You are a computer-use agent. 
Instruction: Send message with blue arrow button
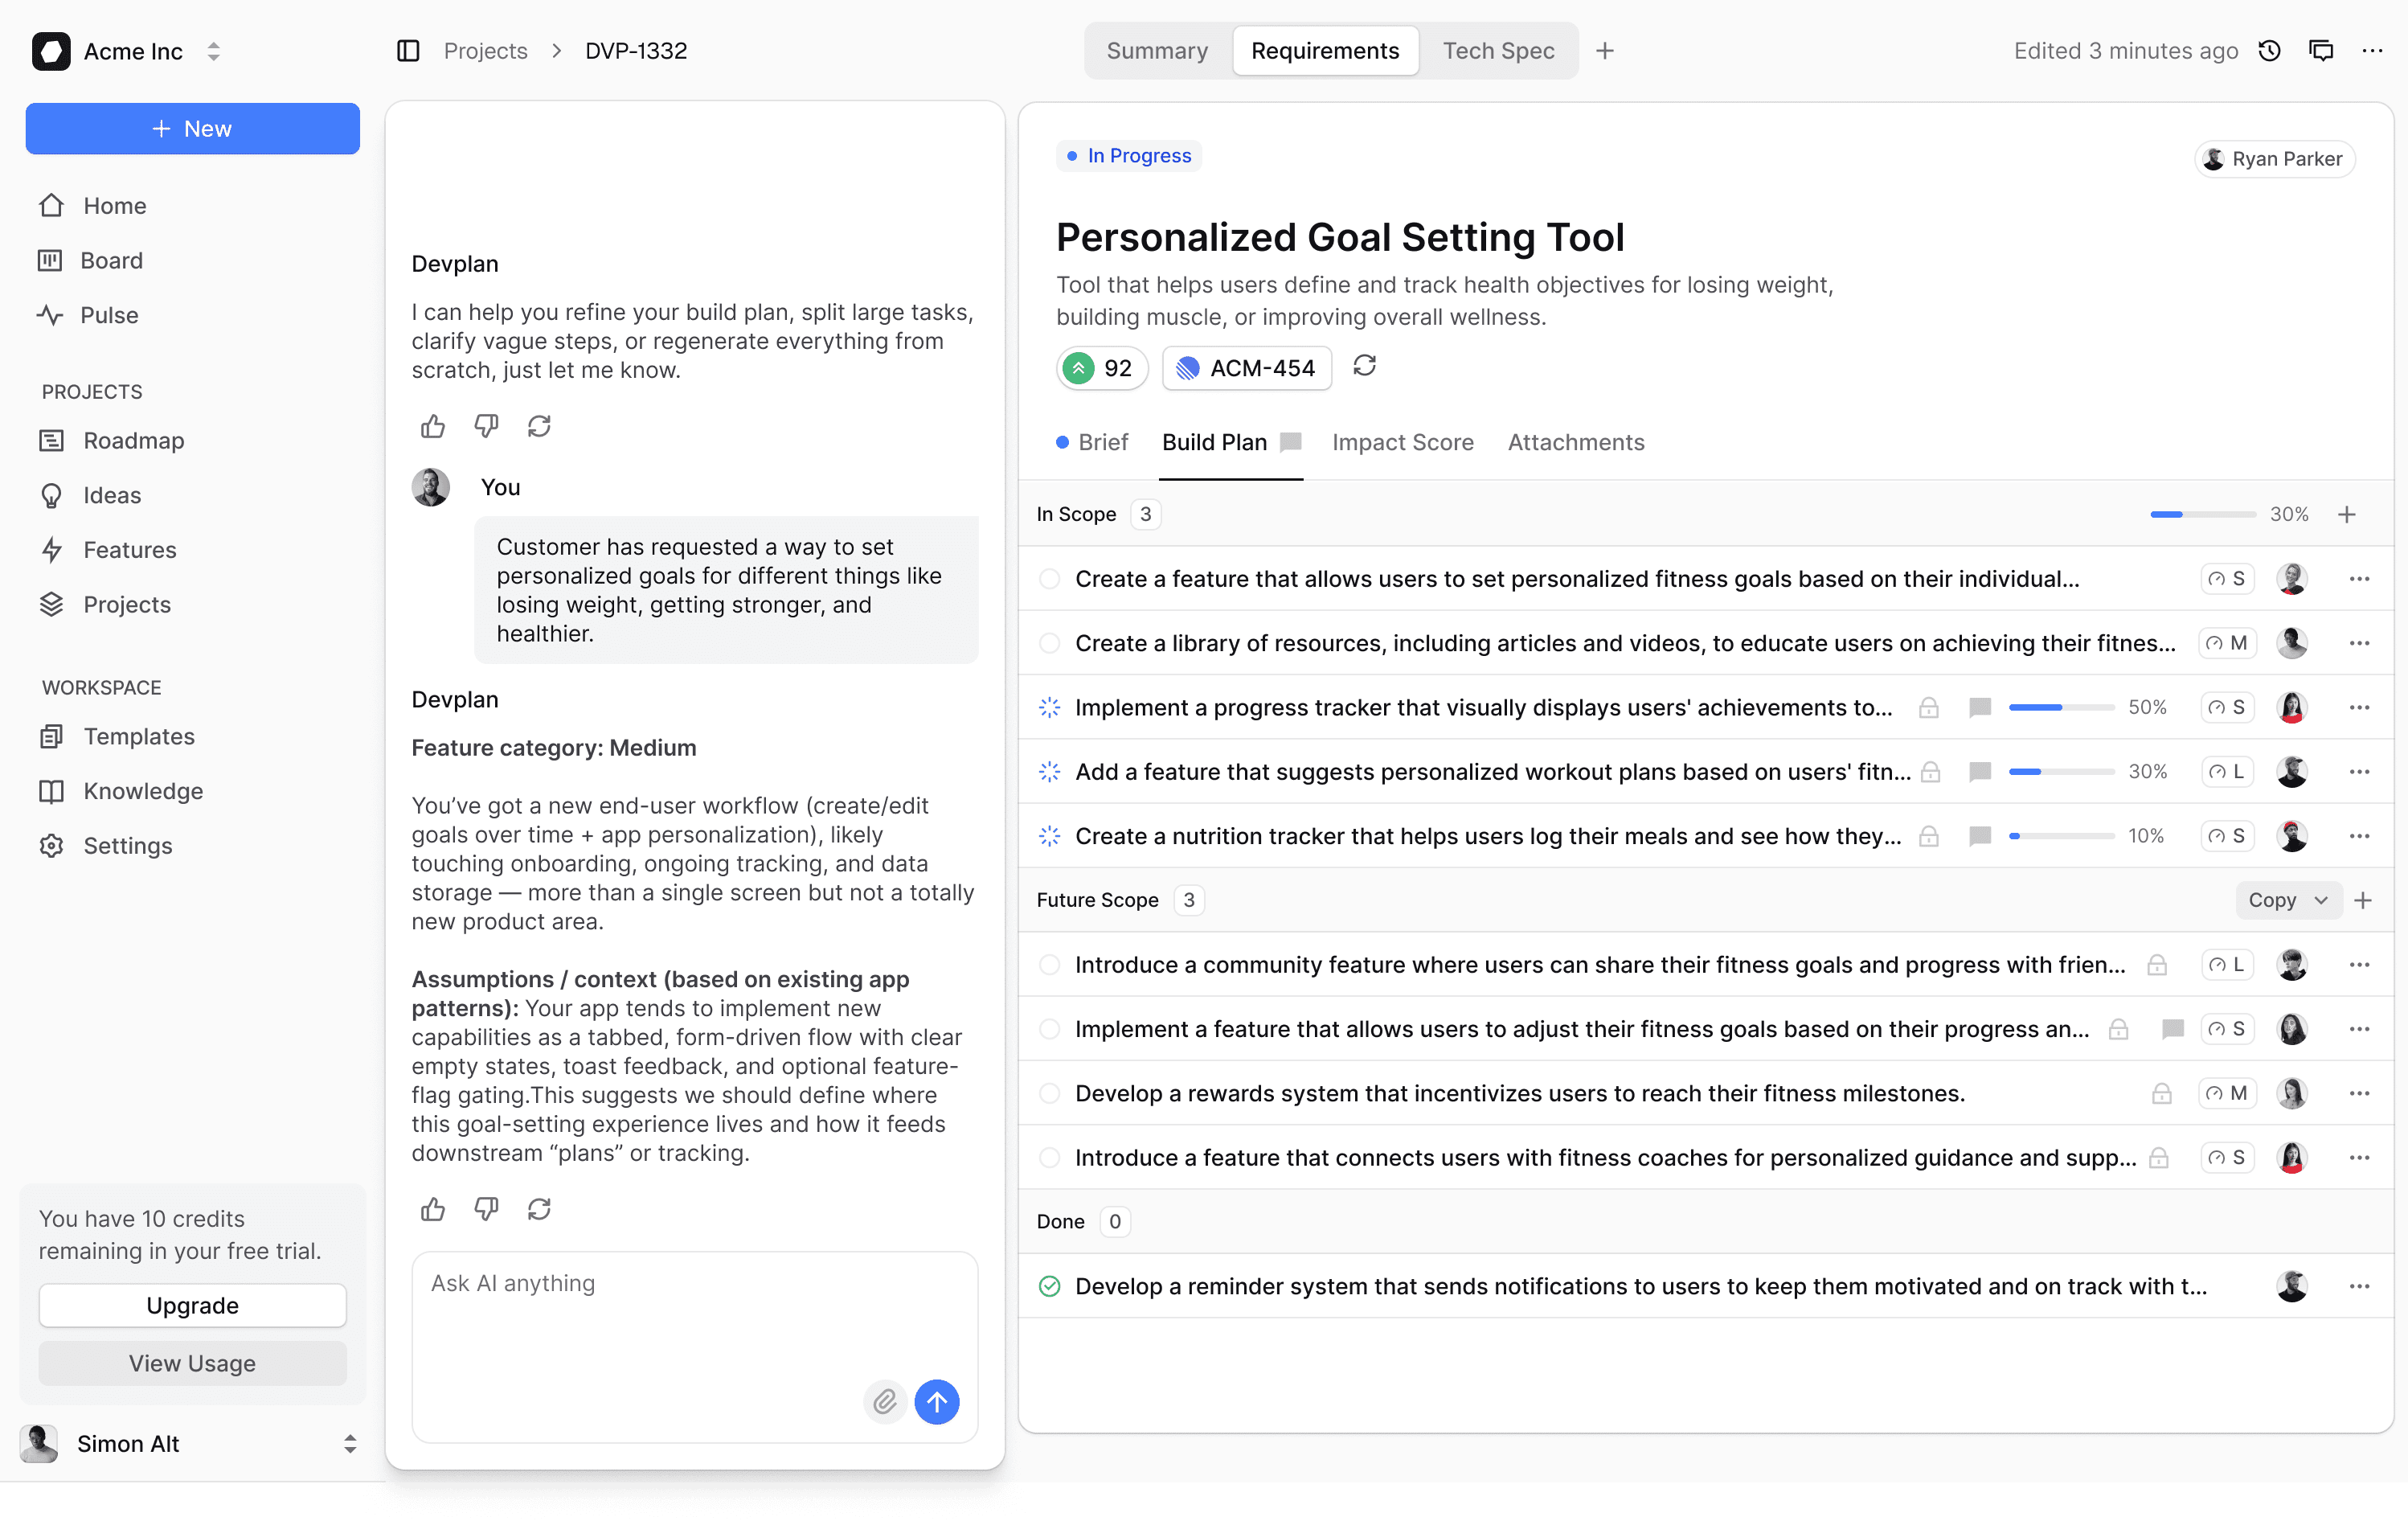(937, 1401)
